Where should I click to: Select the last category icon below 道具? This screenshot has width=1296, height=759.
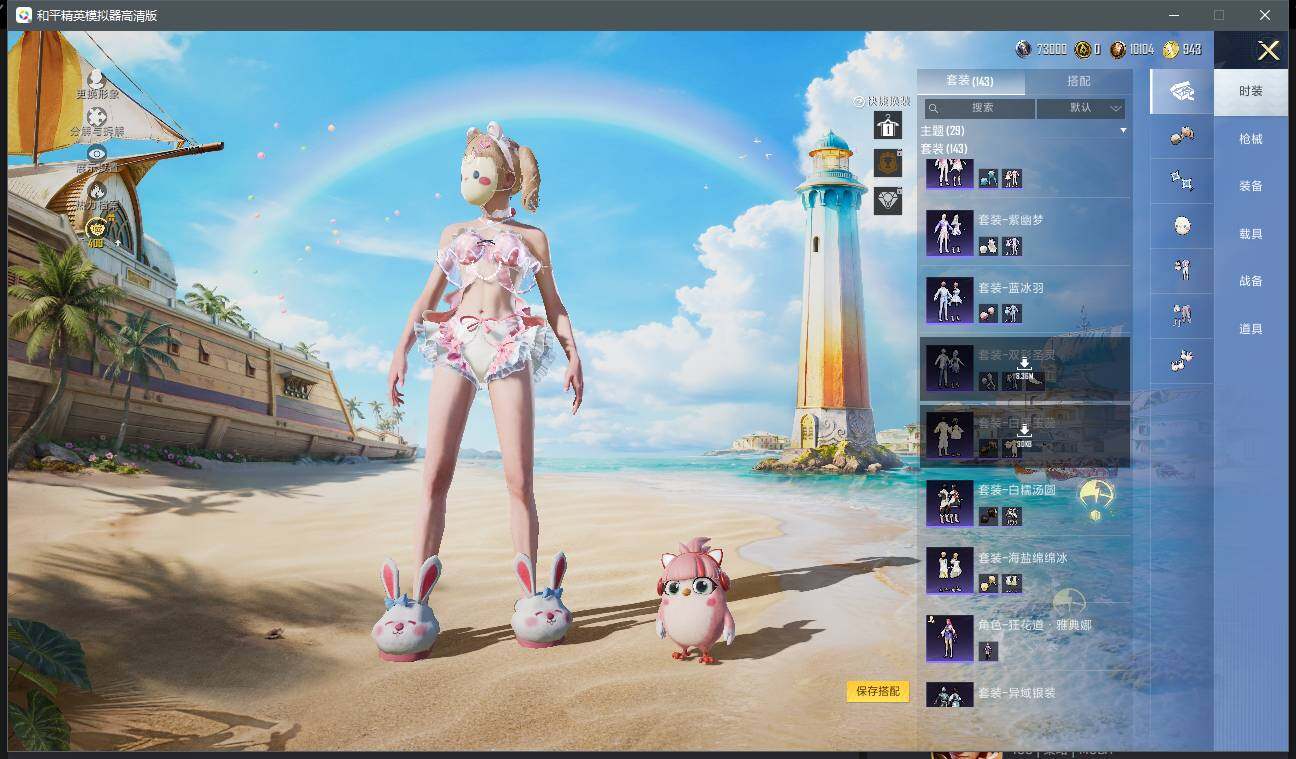click(1182, 360)
